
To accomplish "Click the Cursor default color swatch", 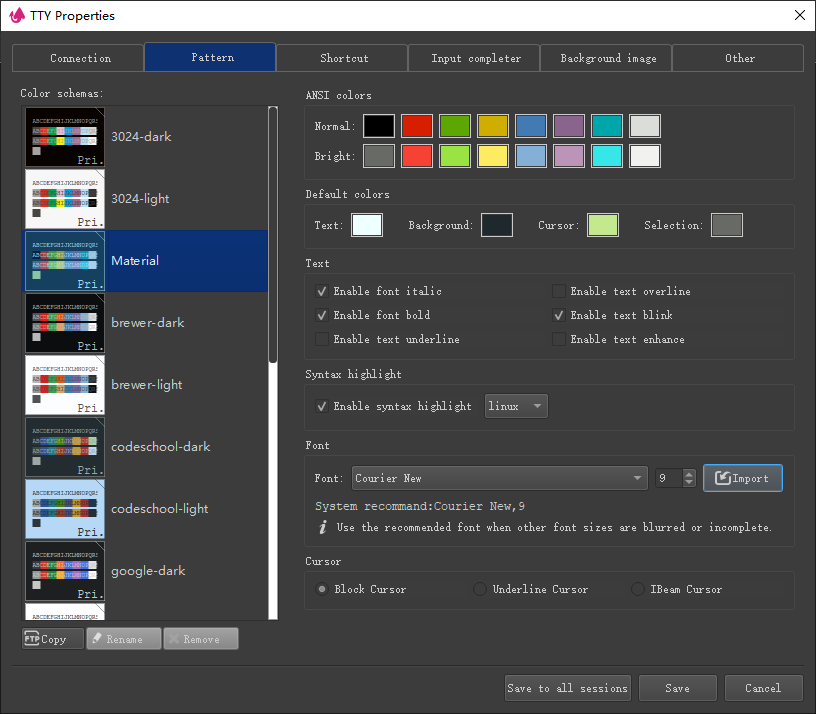I will pos(602,225).
